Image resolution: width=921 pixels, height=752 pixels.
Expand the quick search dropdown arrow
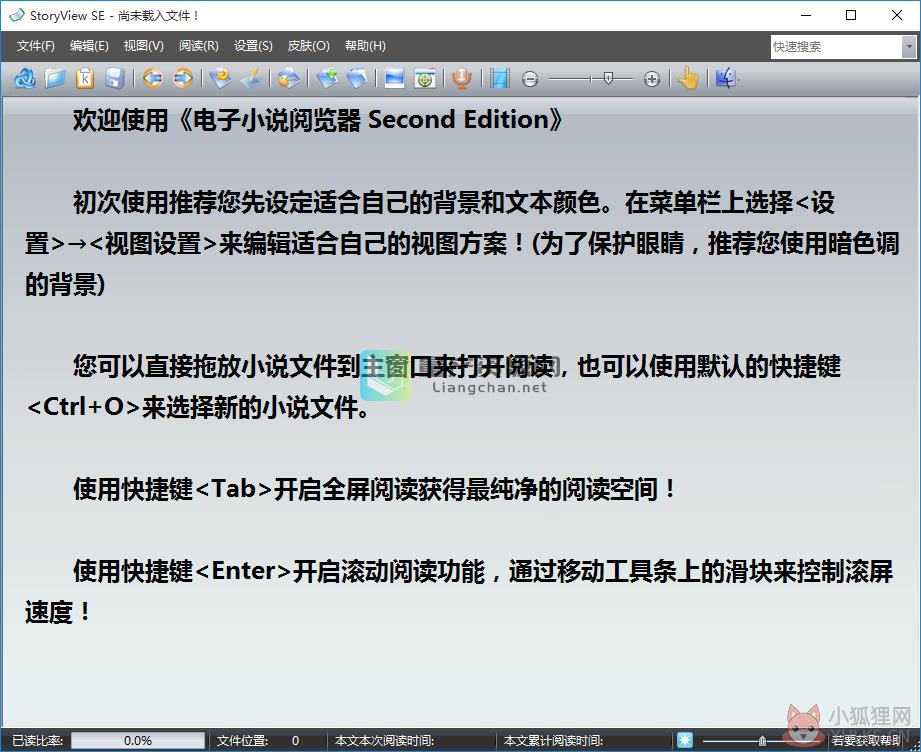pyautogui.click(x=909, y=47)
